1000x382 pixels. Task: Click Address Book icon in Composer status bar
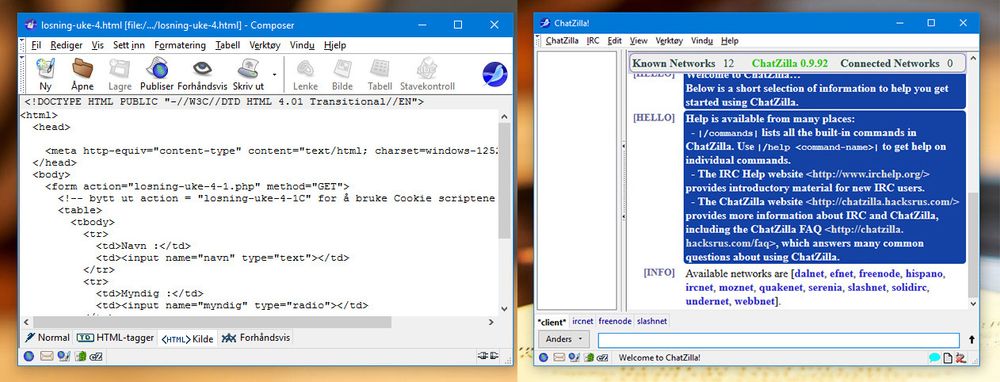pos(80,356)
